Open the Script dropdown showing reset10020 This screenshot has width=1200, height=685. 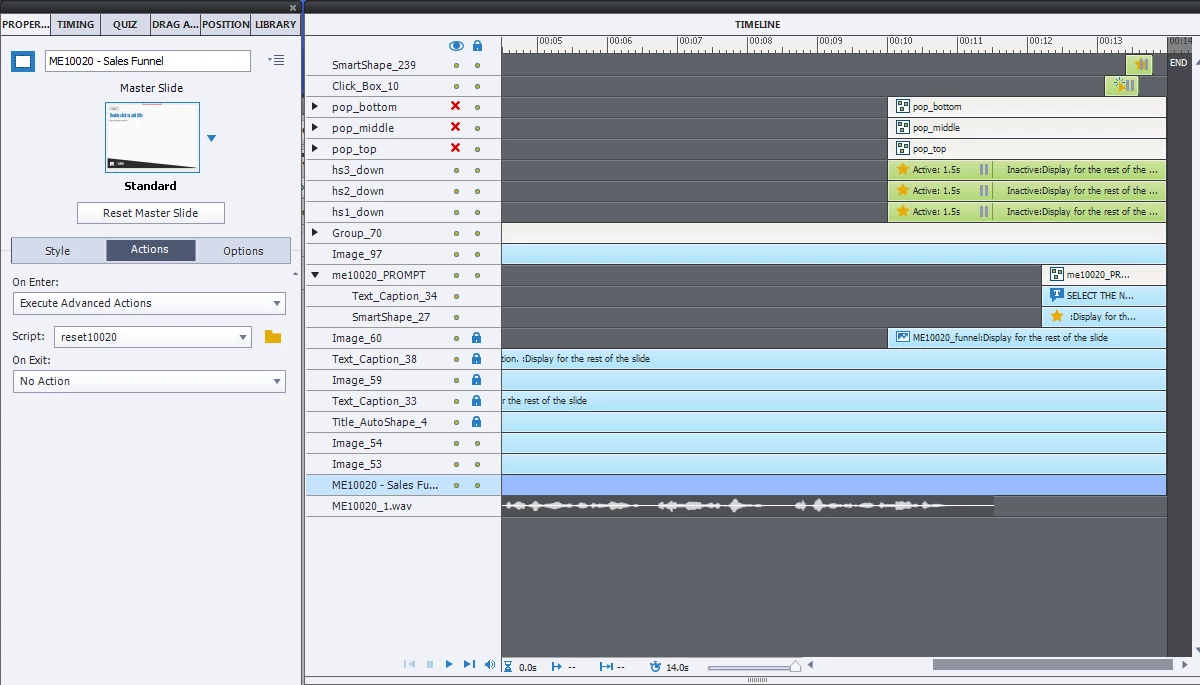tap(152, 337)
